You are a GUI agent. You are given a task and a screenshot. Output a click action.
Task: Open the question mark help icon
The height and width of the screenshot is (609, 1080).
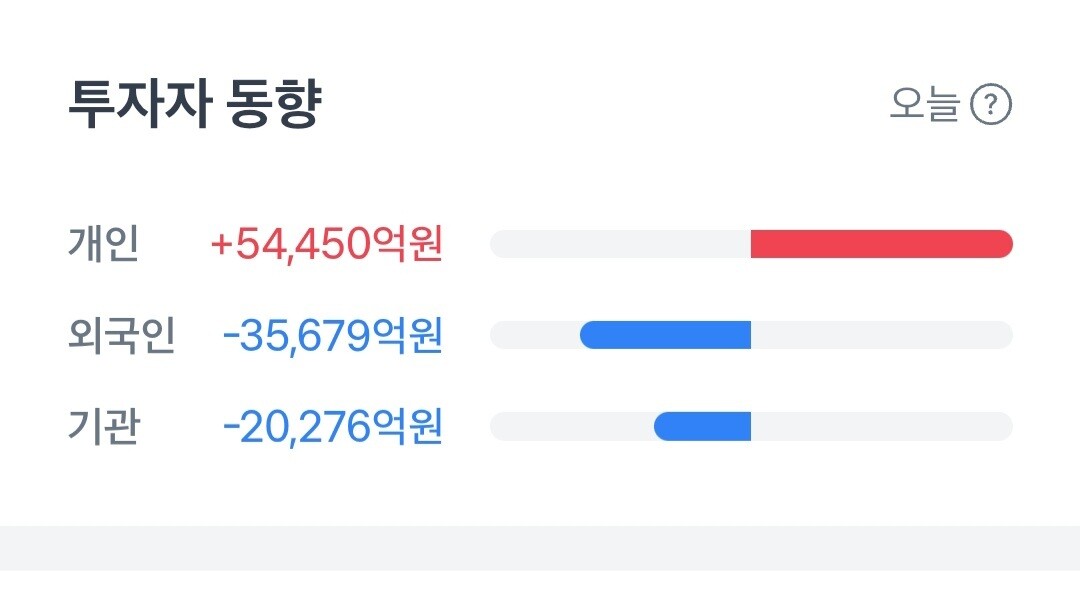[x=991, y=105]
